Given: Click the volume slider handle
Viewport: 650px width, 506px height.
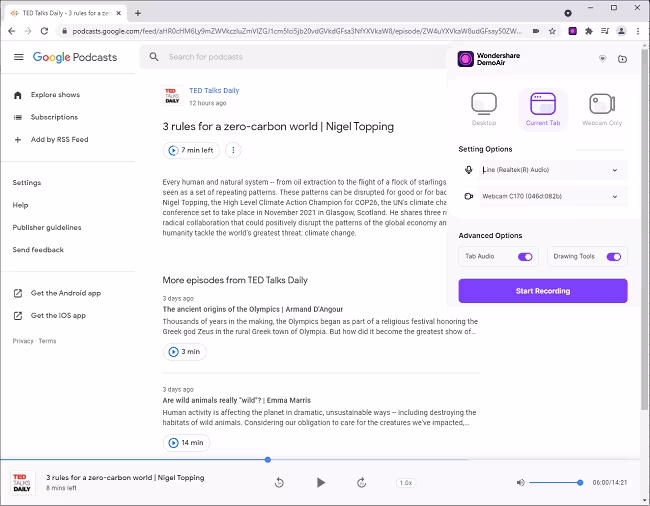Looking at the screenshot, I should [x=580, y=483].
